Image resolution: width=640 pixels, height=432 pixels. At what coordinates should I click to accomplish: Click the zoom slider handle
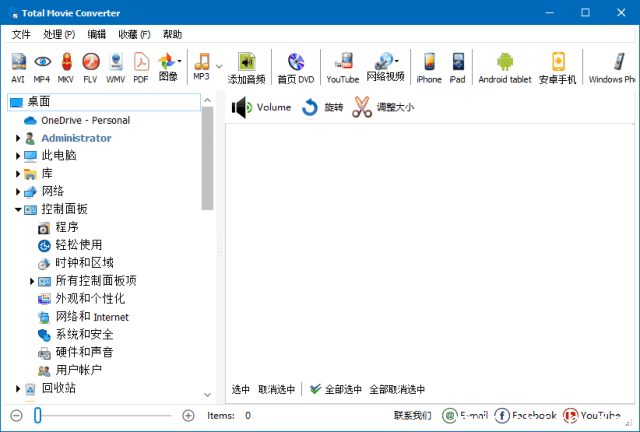click(38, 415)
